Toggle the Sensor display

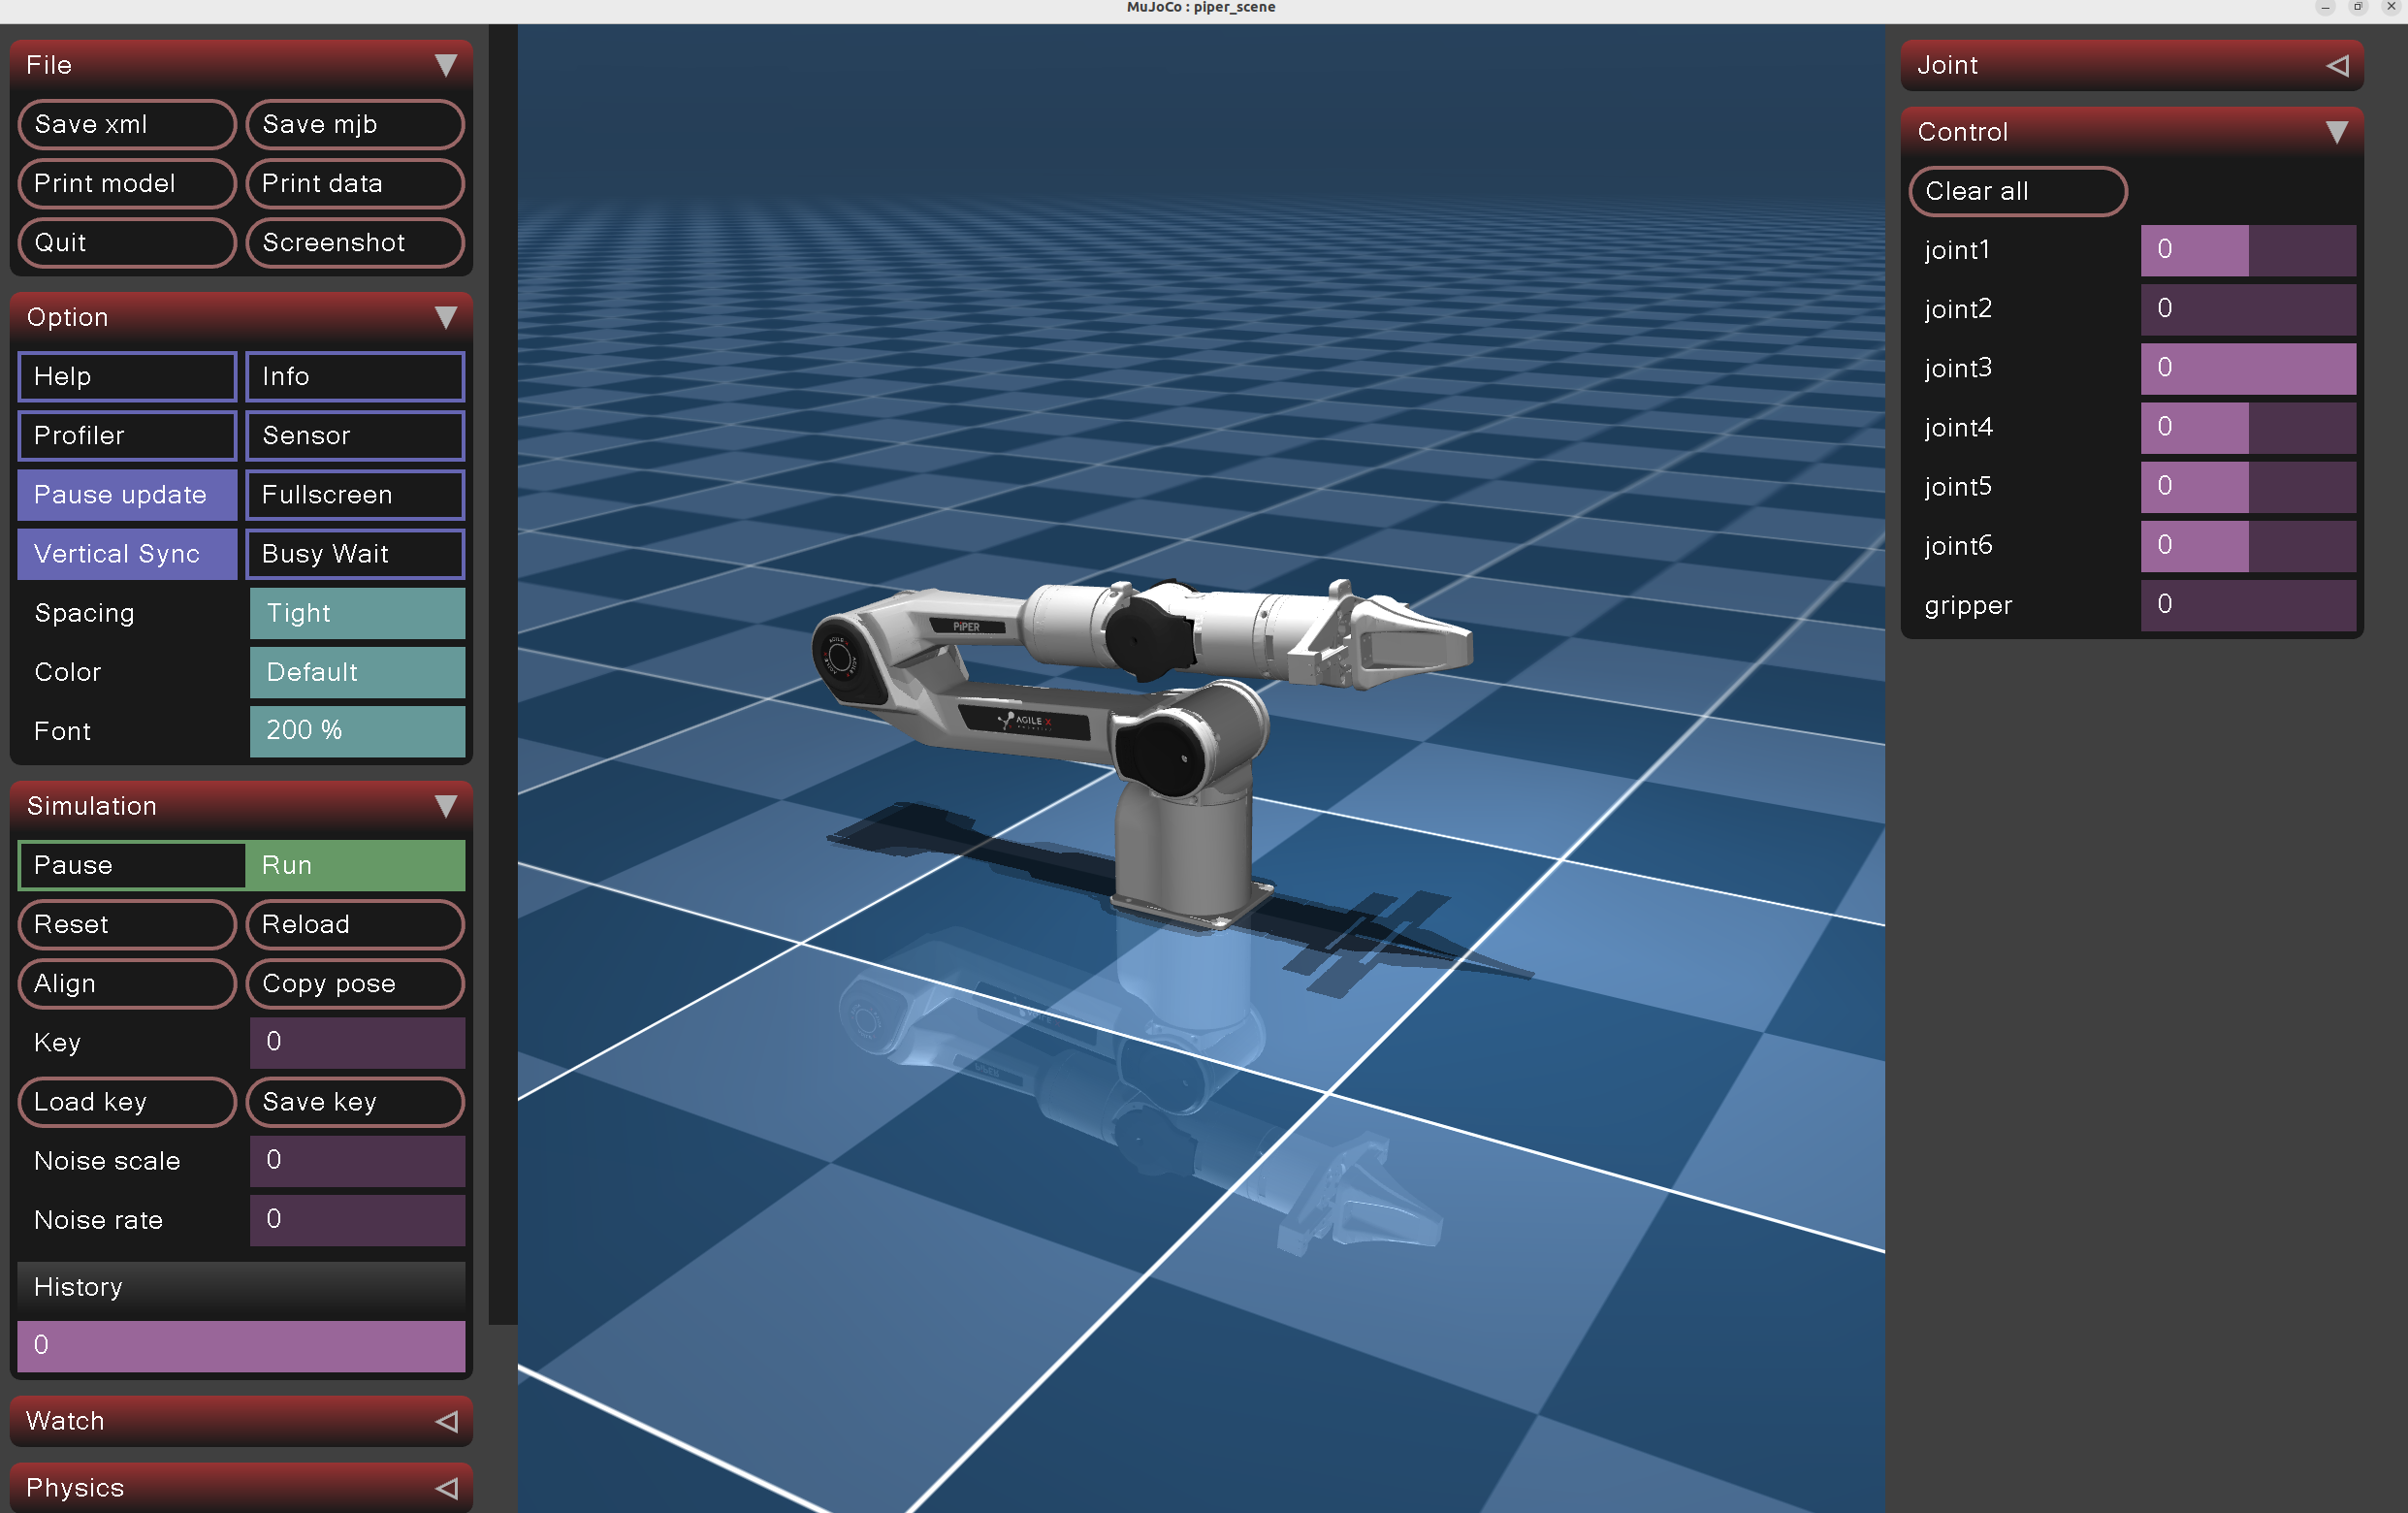point(355,435)
